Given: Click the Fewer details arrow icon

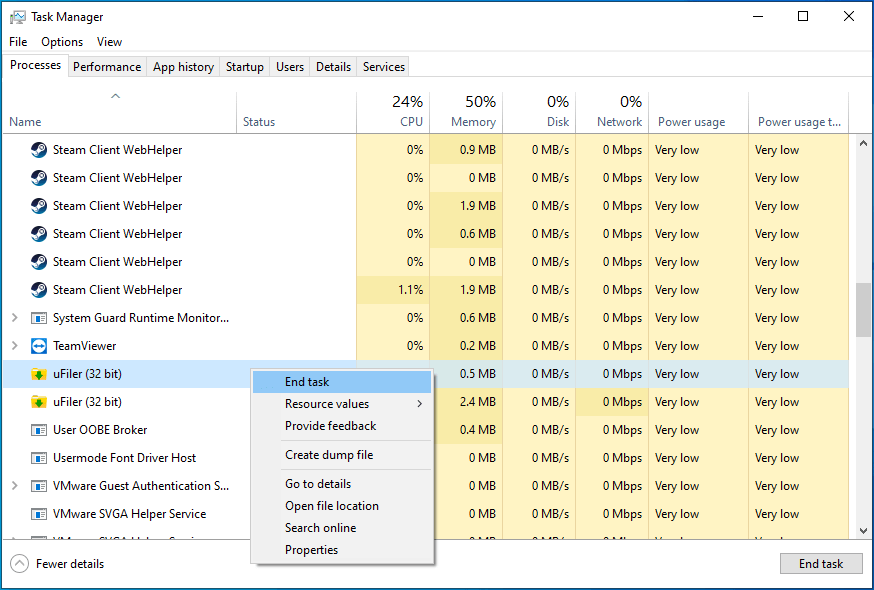Looking at the screenshot, I should 20,563.
